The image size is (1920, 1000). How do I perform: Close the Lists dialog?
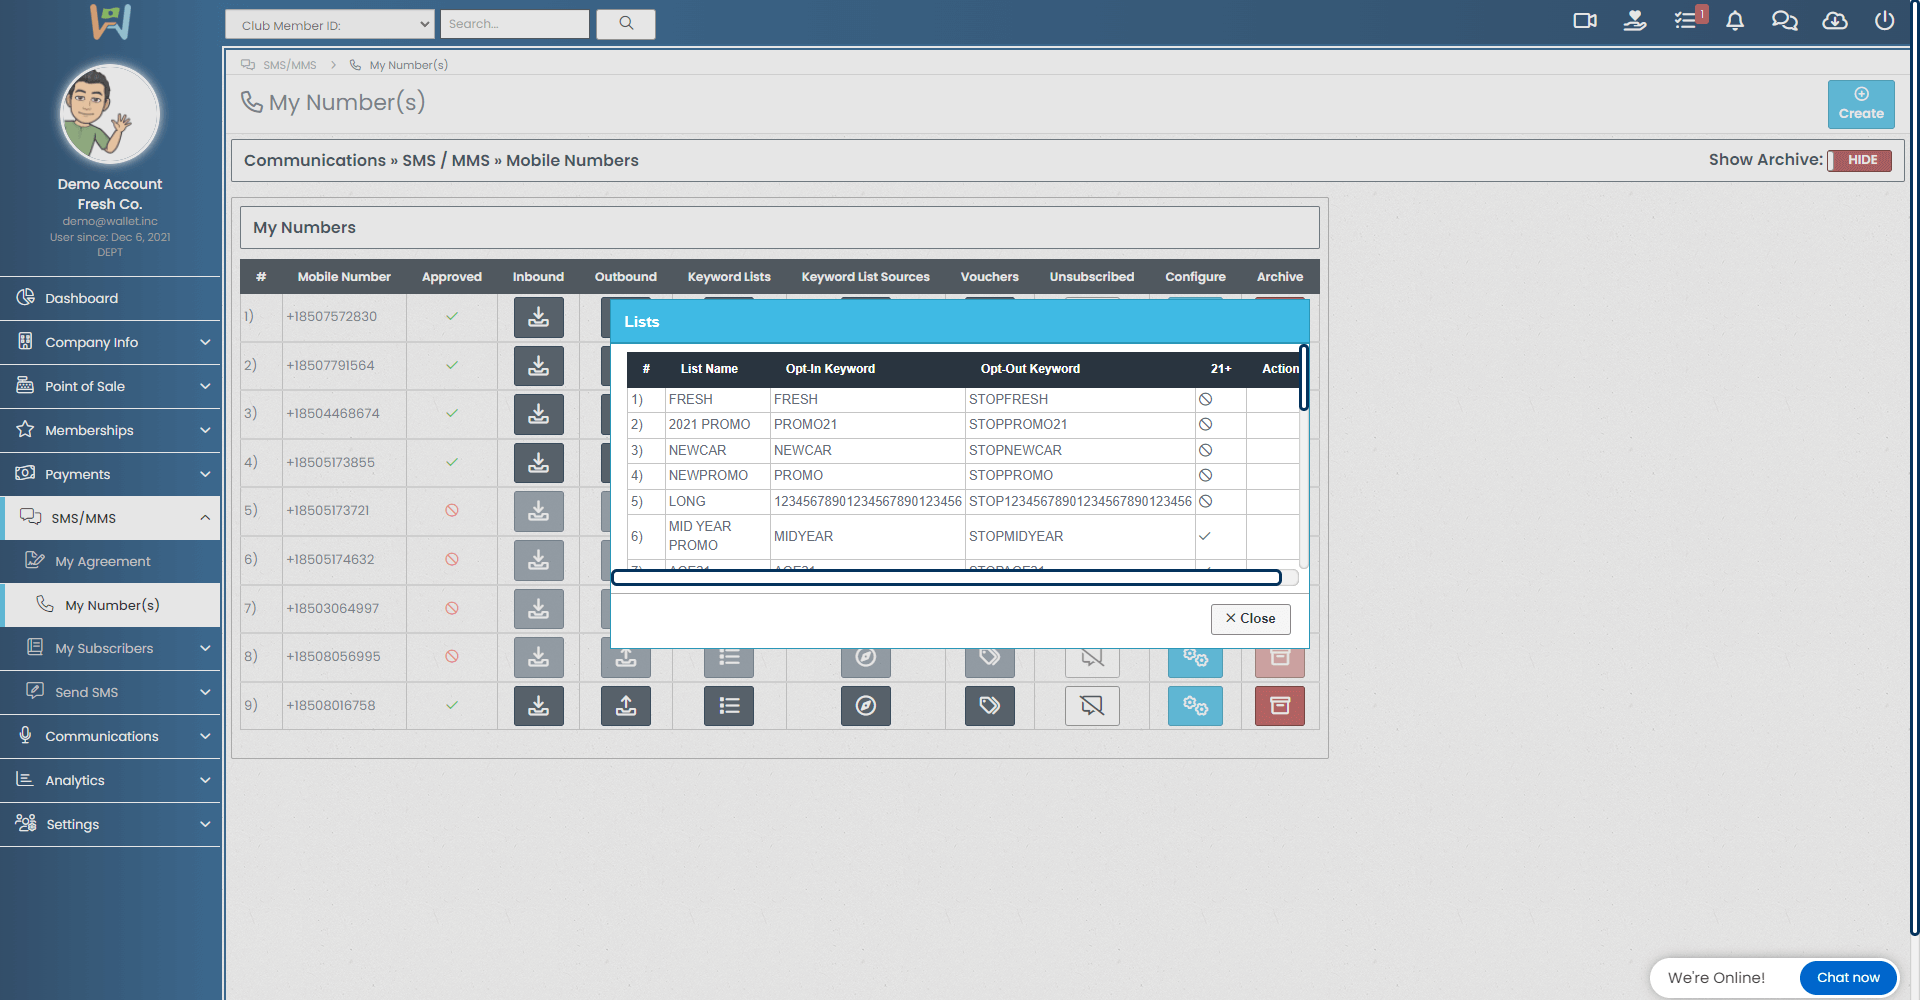pos(1250,619)
